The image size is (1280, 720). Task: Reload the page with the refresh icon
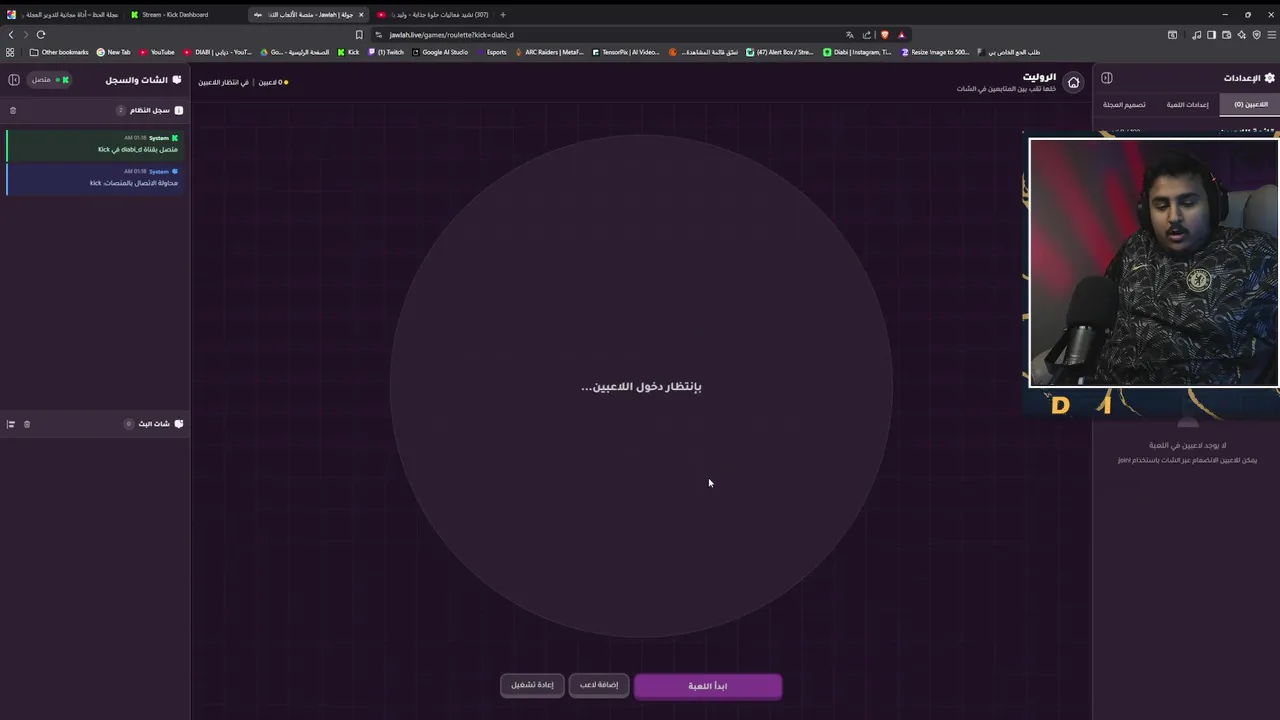(x=41, y=34)
